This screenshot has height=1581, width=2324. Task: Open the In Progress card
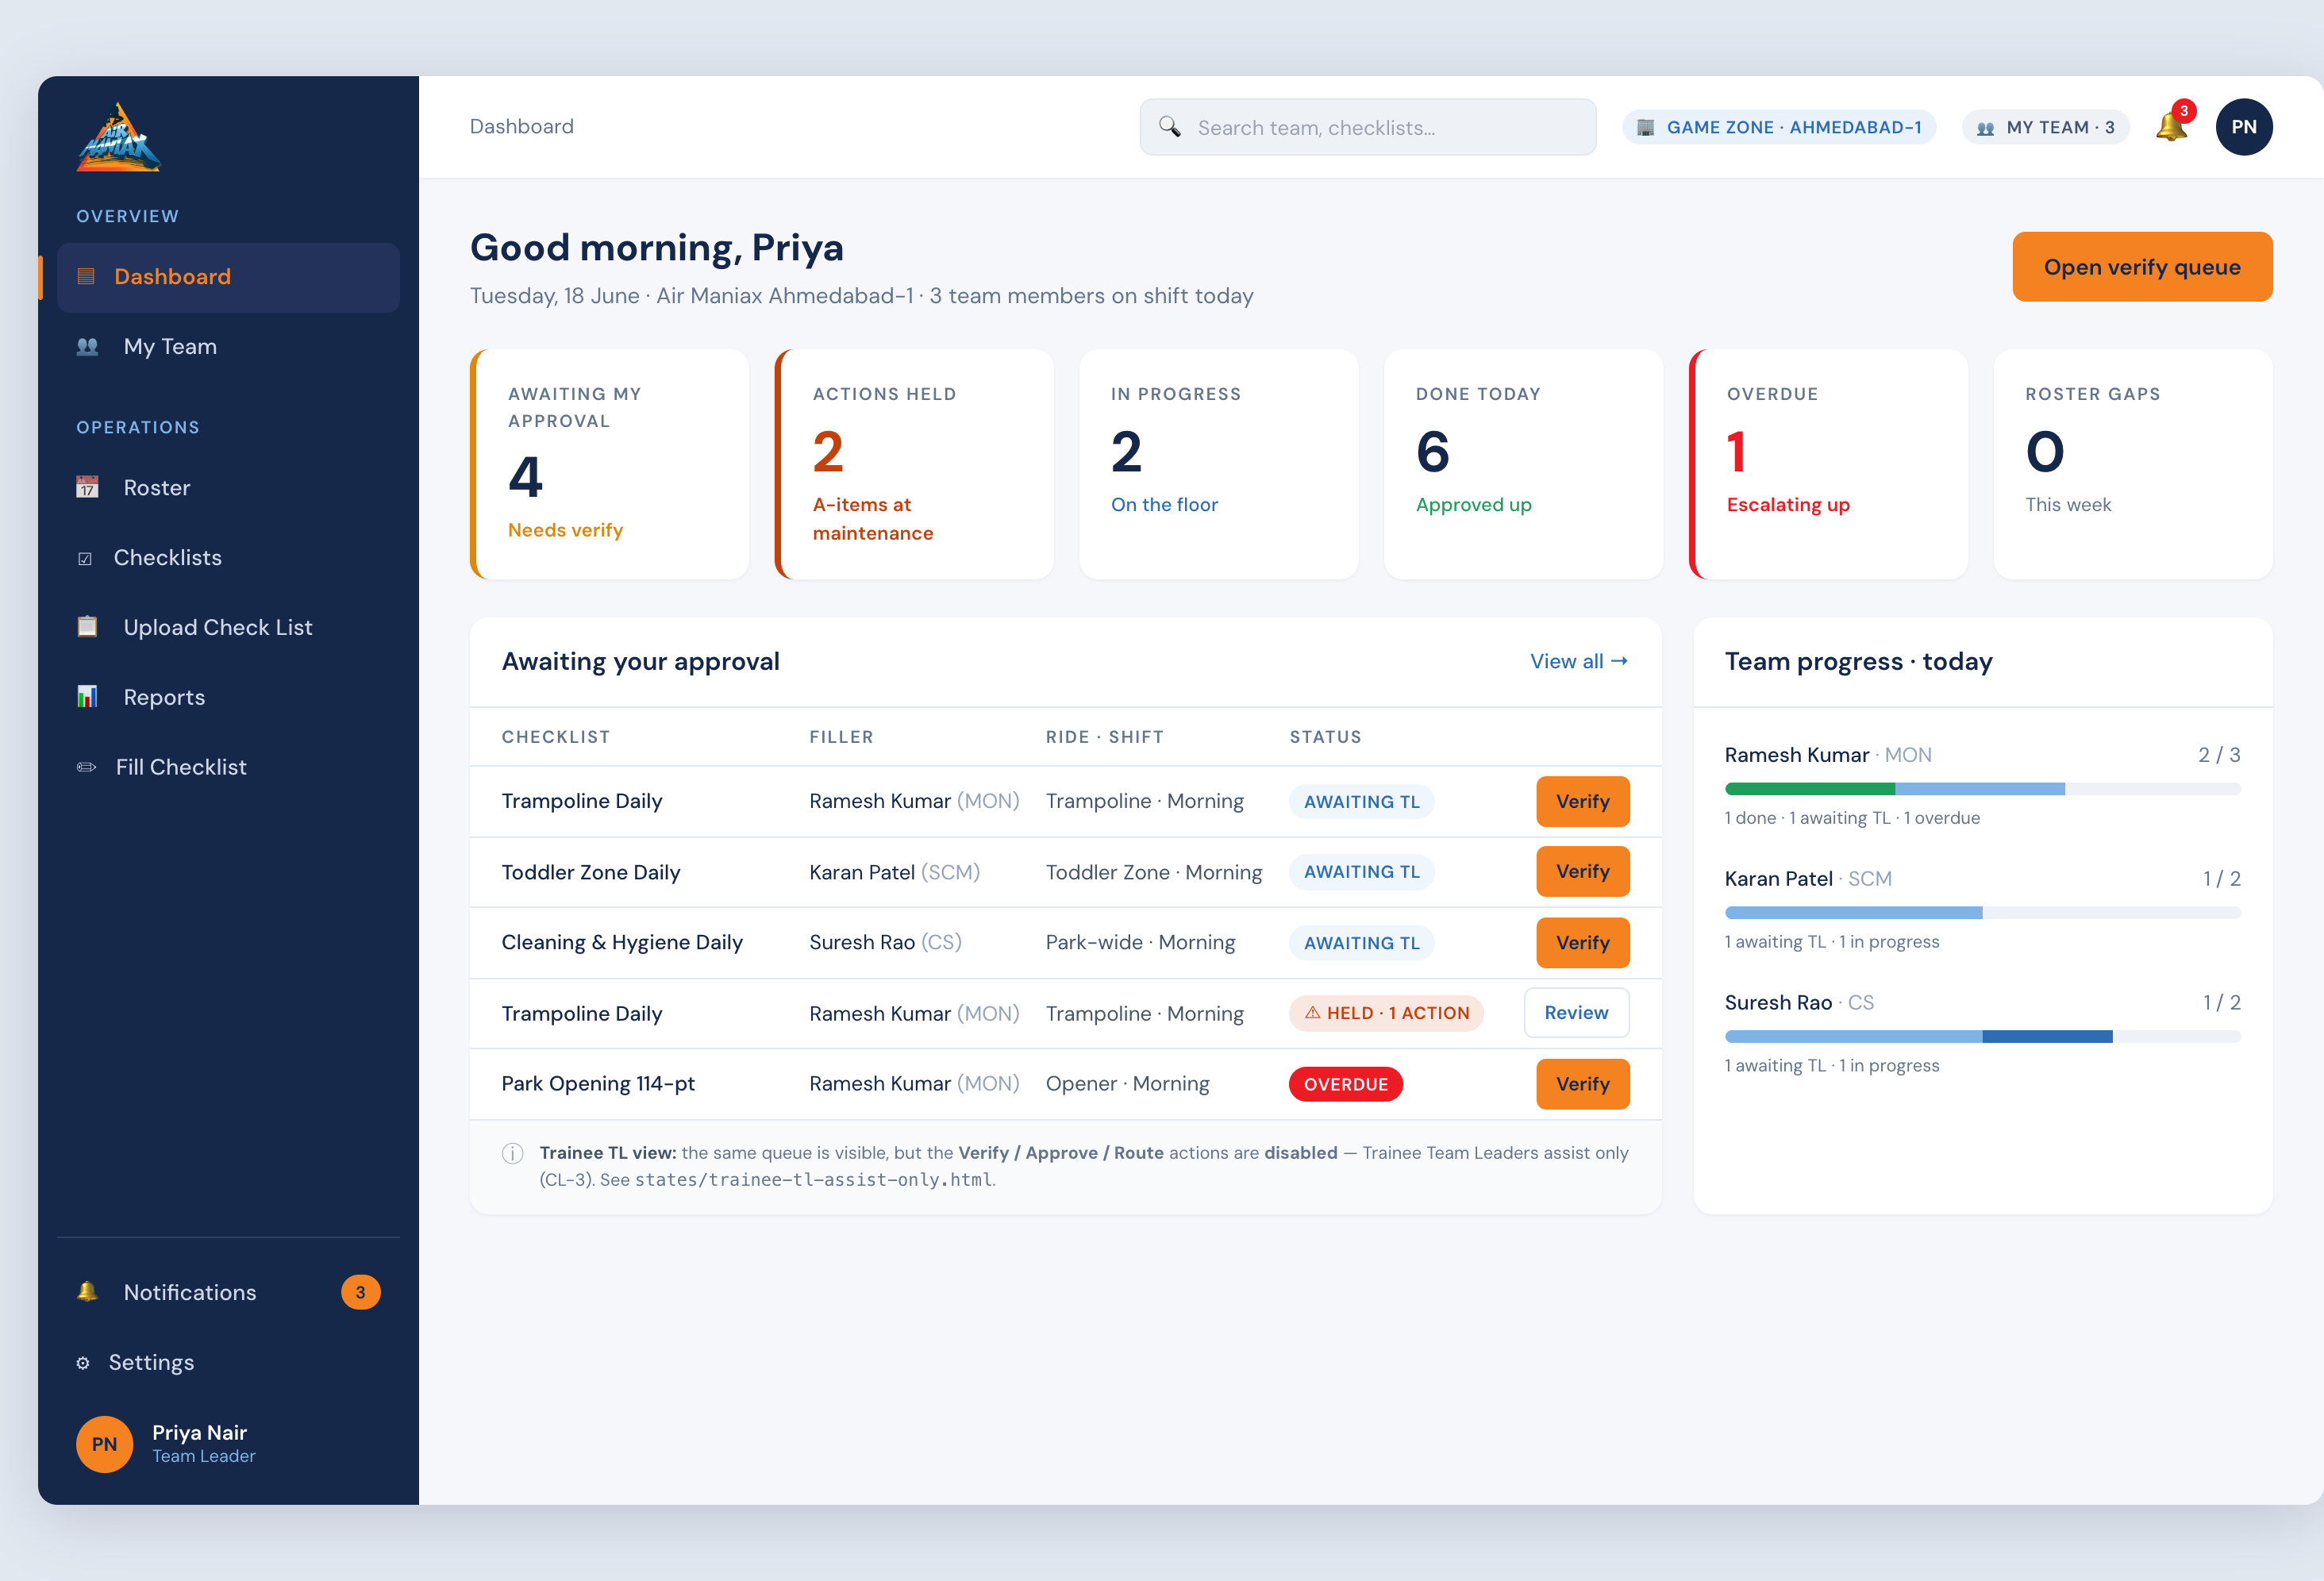(x=1218, y=464)
